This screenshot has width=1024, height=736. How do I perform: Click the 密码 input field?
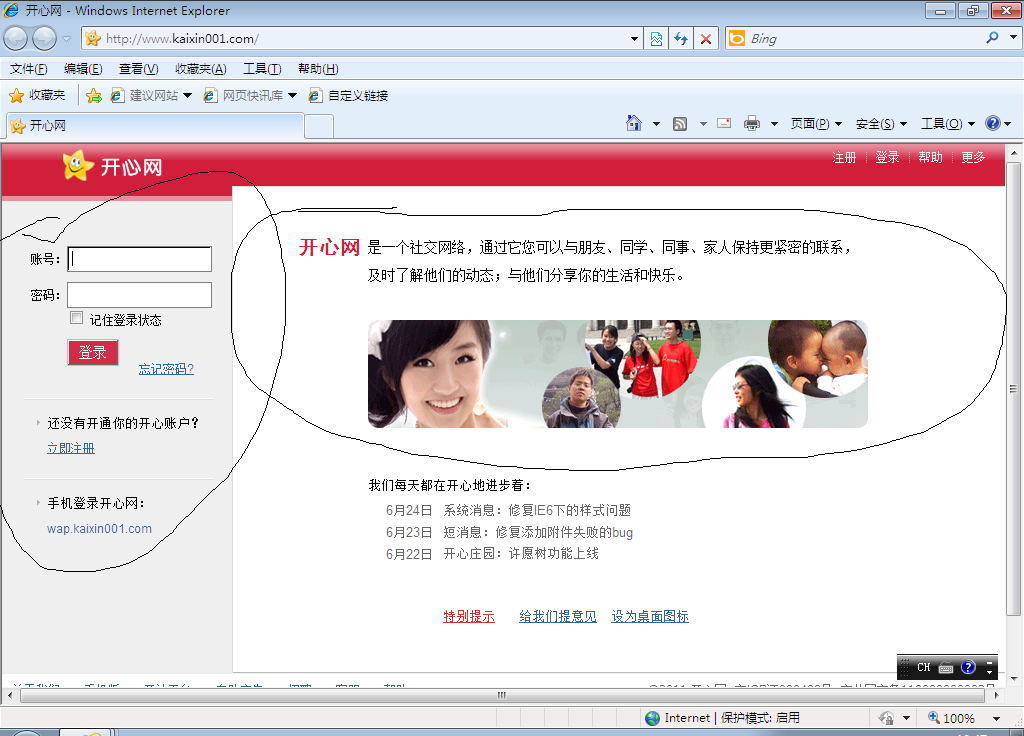(140, 295)
